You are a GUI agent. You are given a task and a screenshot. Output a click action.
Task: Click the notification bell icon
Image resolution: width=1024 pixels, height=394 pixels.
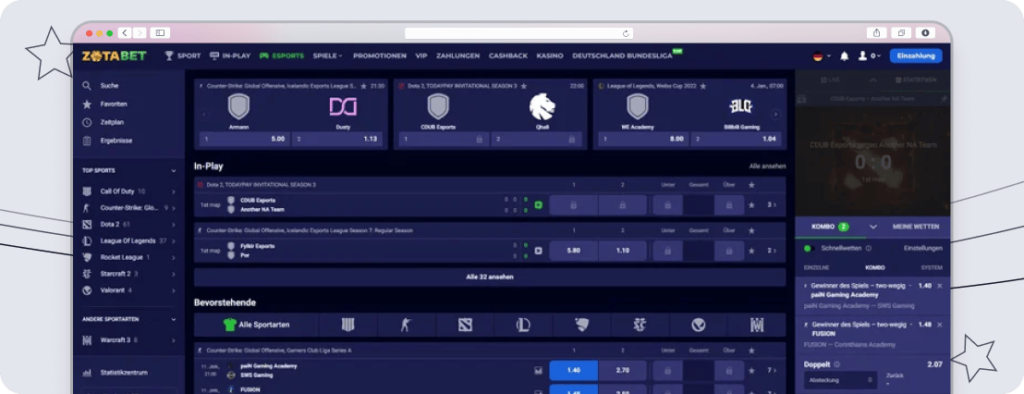(844, 56)
